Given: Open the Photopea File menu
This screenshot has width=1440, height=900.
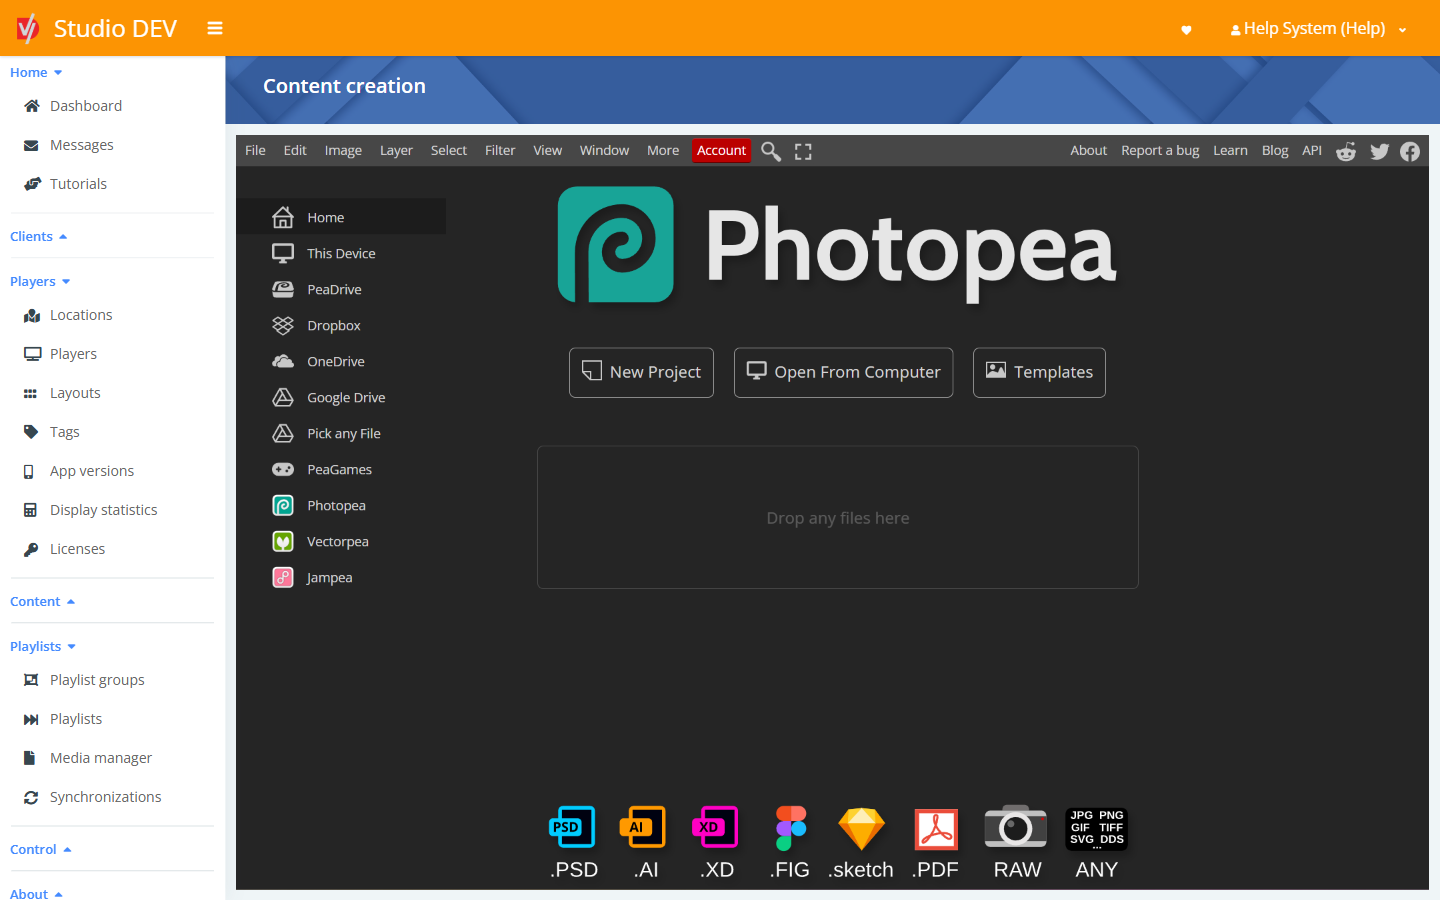Looking at the screenshot, I should pos(255,150).
